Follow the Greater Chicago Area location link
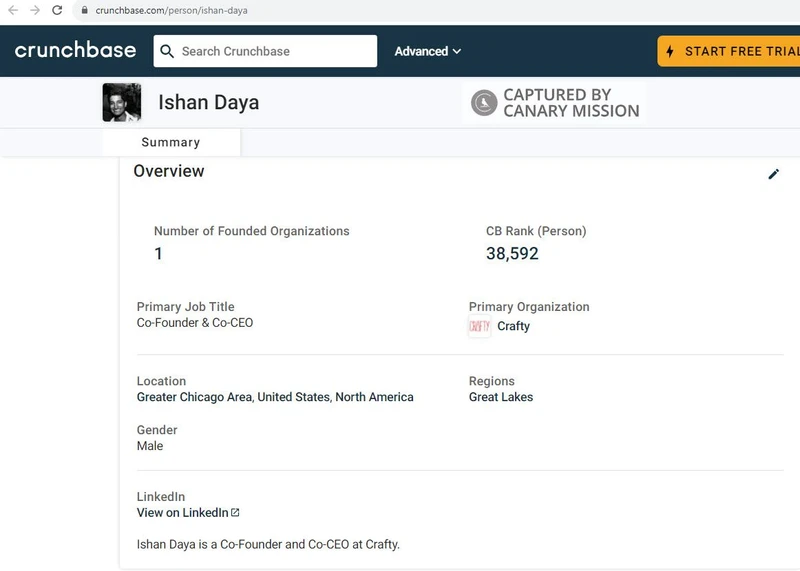Image resolution: width=800 pixels, height=571 pixels. pos(194,397)
